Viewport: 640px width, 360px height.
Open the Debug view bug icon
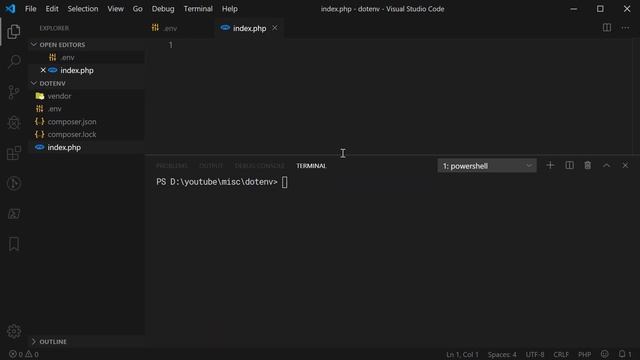point(14,122)
